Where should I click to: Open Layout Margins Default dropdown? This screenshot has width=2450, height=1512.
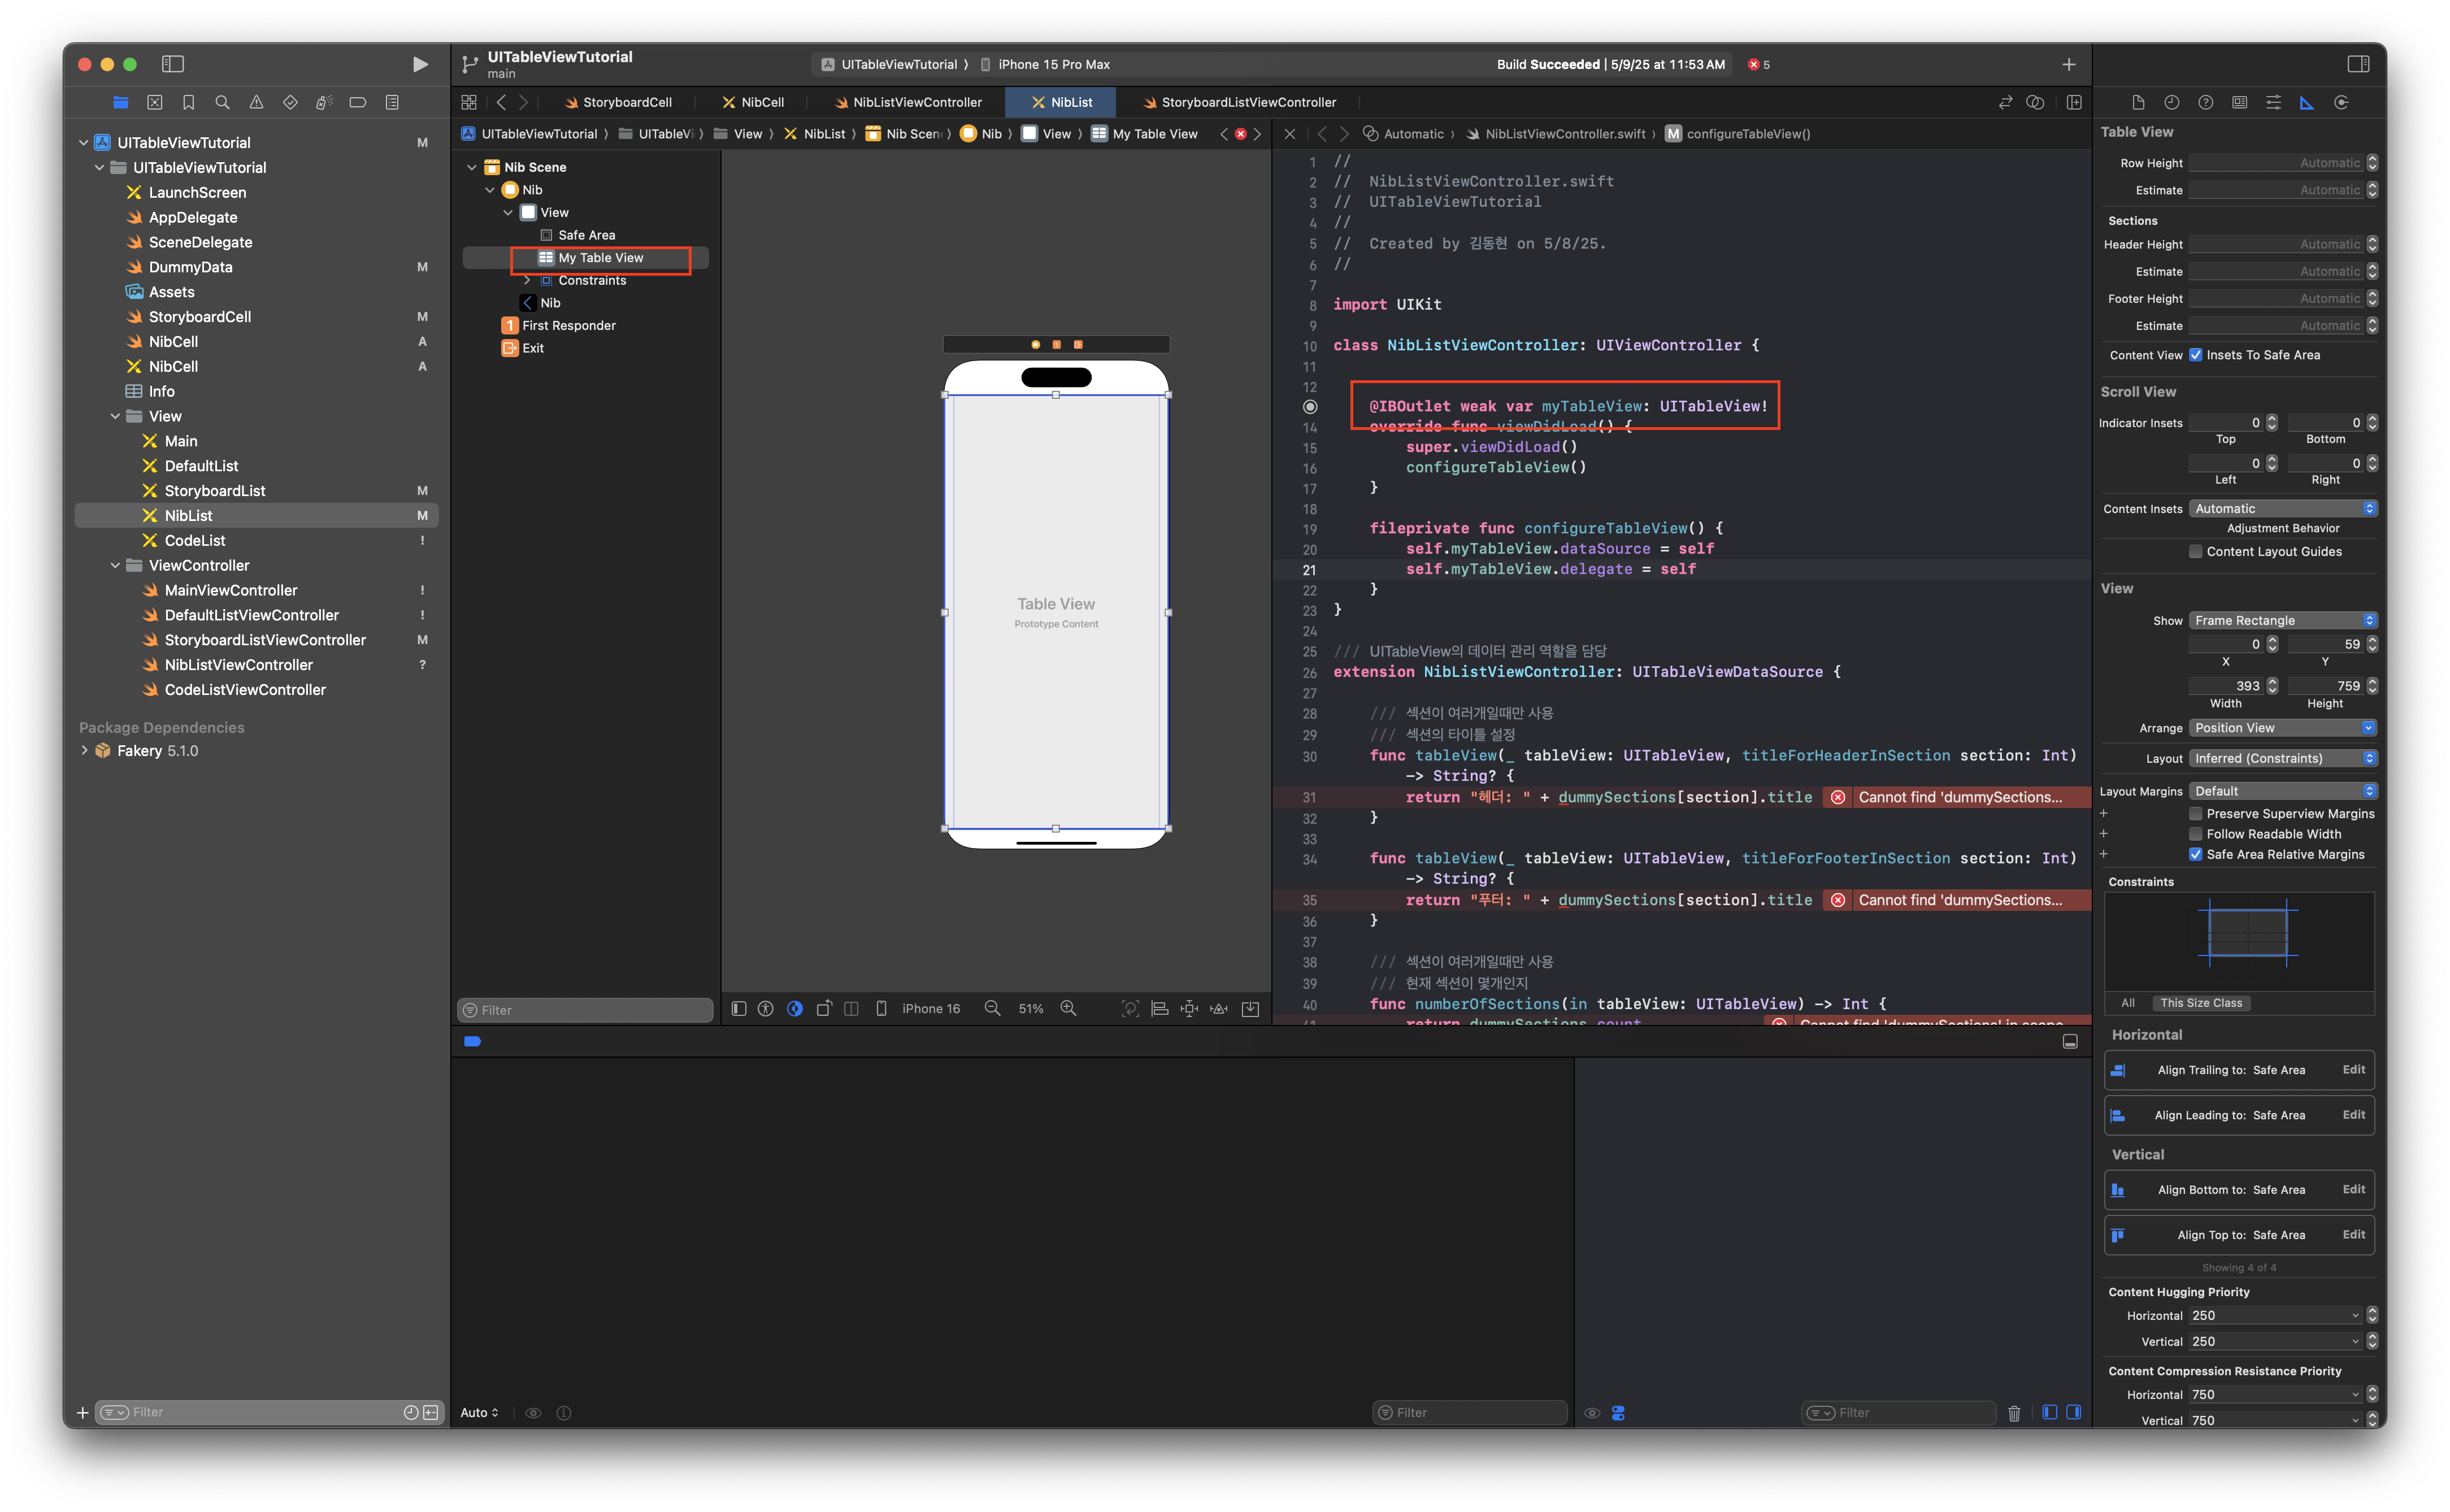click(2283, 791)
